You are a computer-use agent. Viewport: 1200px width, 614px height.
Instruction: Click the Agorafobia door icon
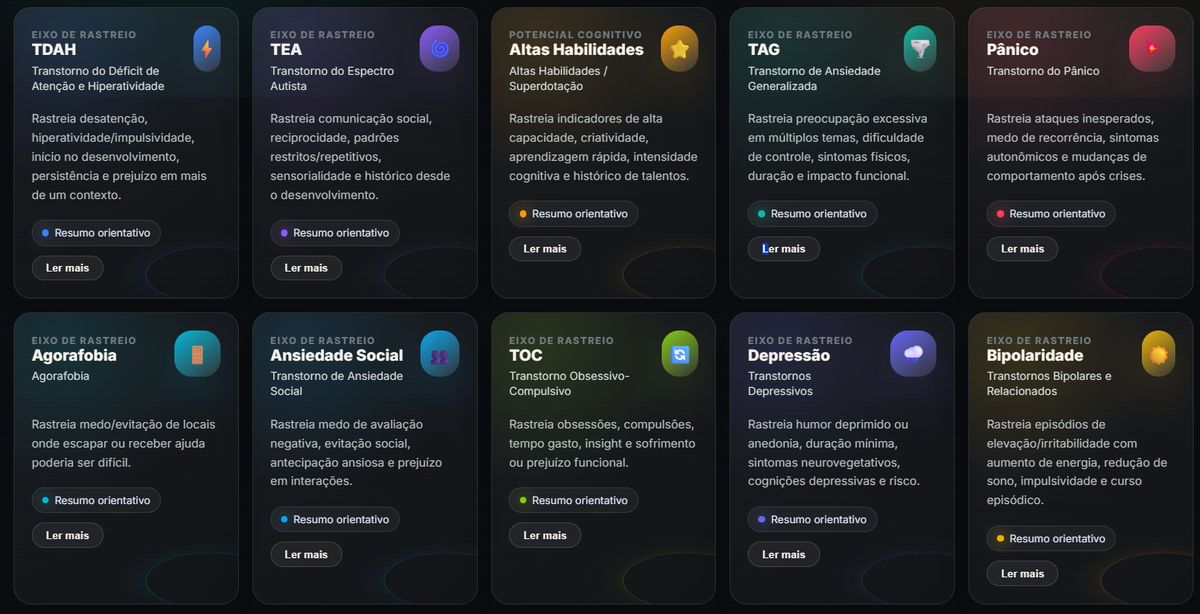click(197, 353)
